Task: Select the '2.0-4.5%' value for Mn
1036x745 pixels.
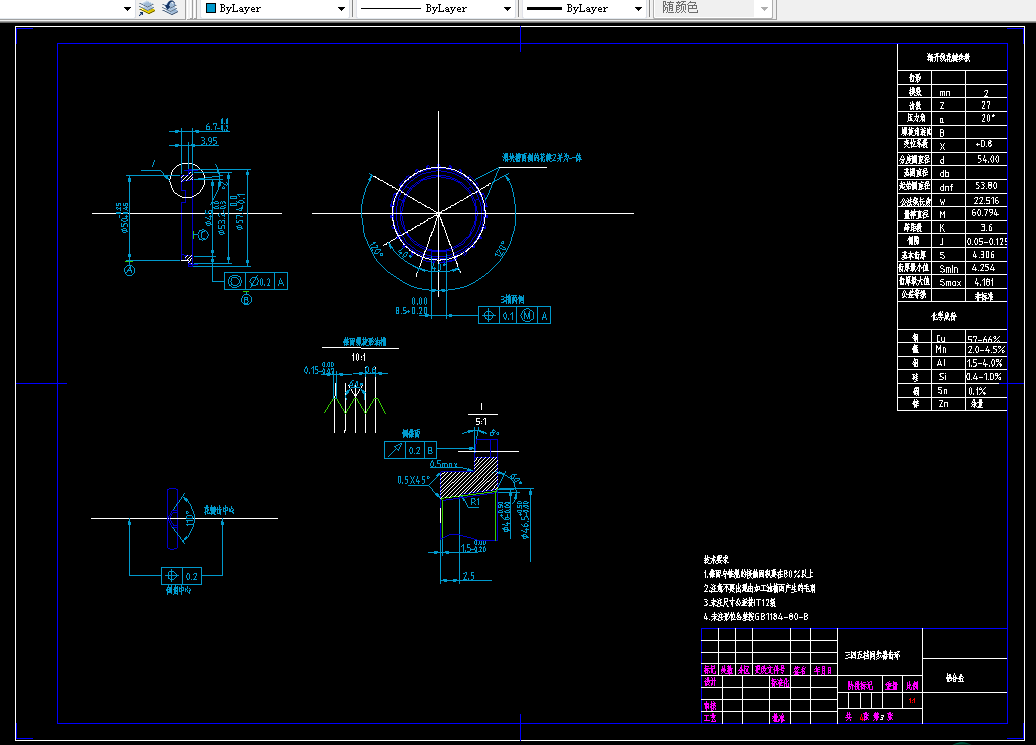Action: tap(986, 350)
